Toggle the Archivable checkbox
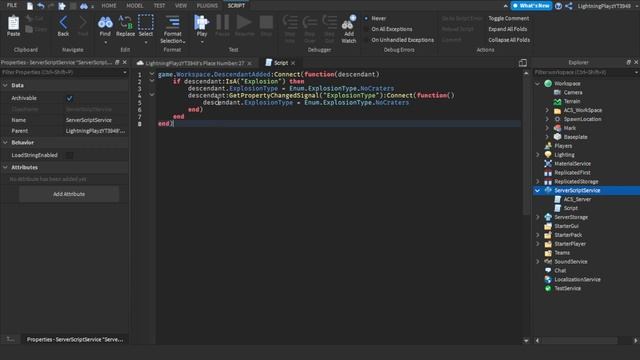The height and width of the screenshot is (360, 640). (69, 98)
